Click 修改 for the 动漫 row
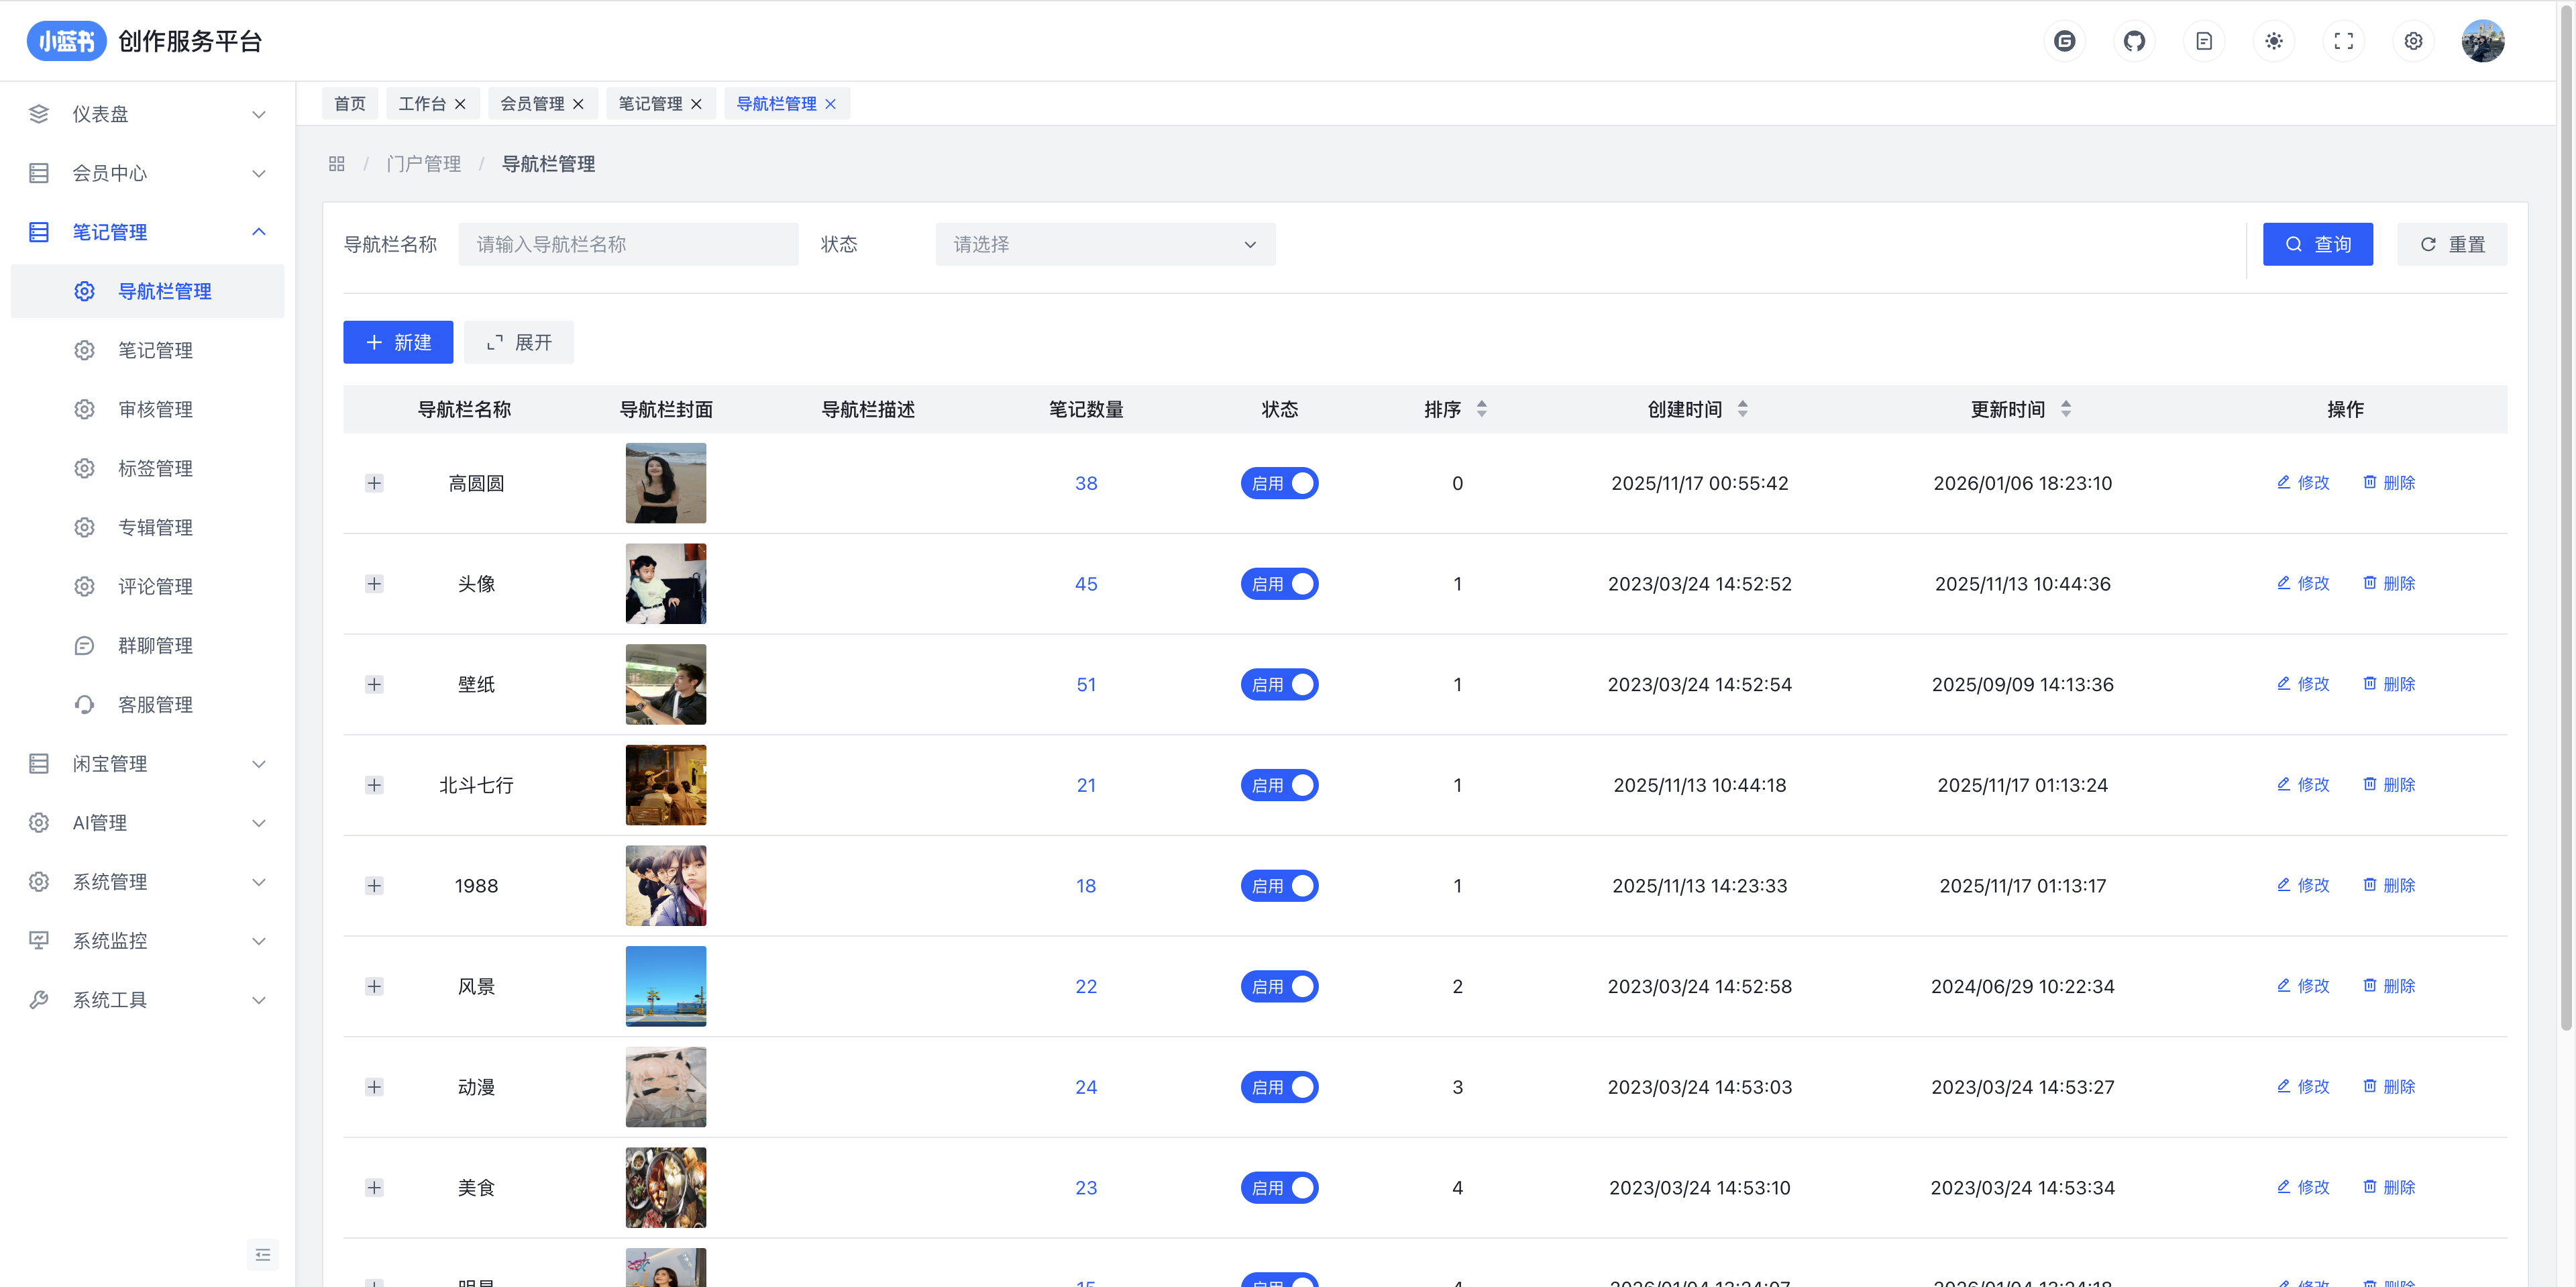2576x1287 pixels. [x=2303, y=1086]
